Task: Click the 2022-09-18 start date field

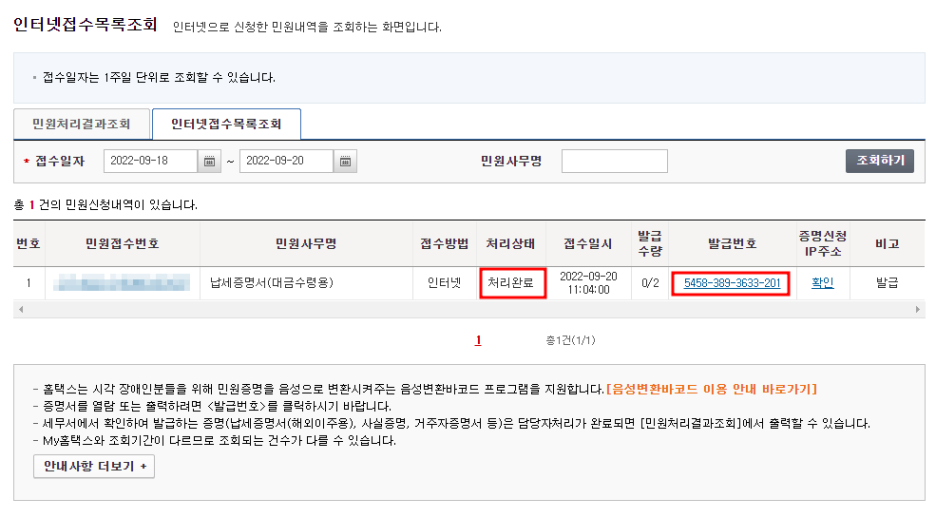Action: point(150,161)
